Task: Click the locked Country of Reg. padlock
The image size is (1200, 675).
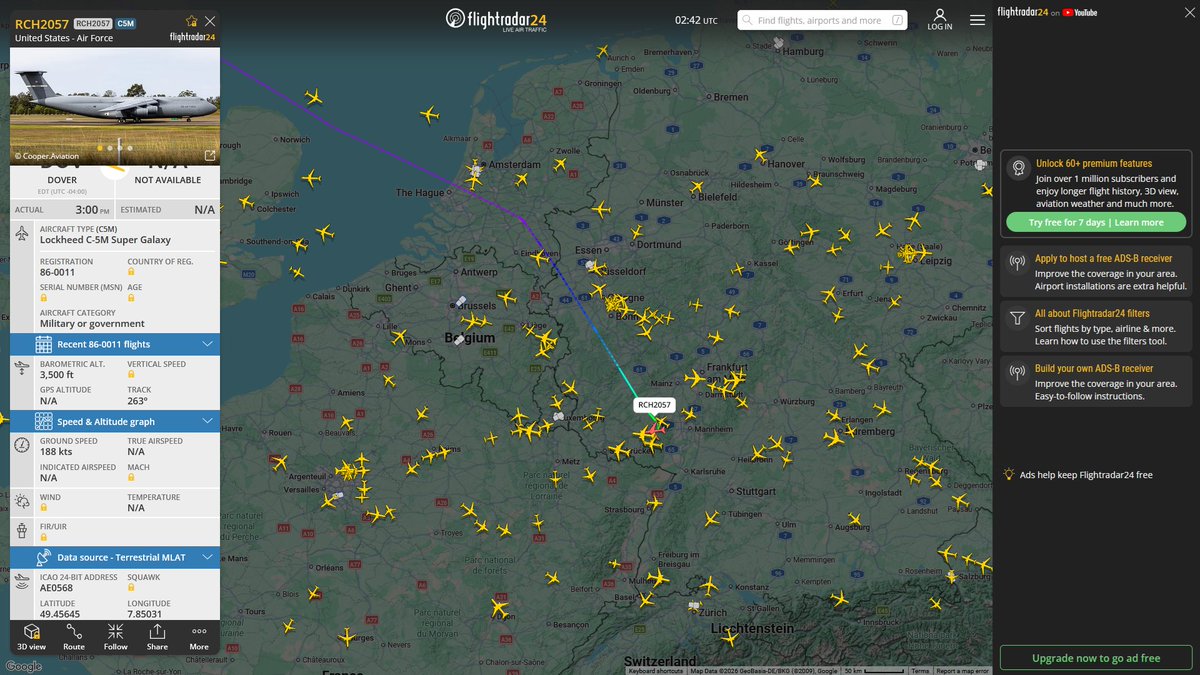Action: click(x=131, y=272)
